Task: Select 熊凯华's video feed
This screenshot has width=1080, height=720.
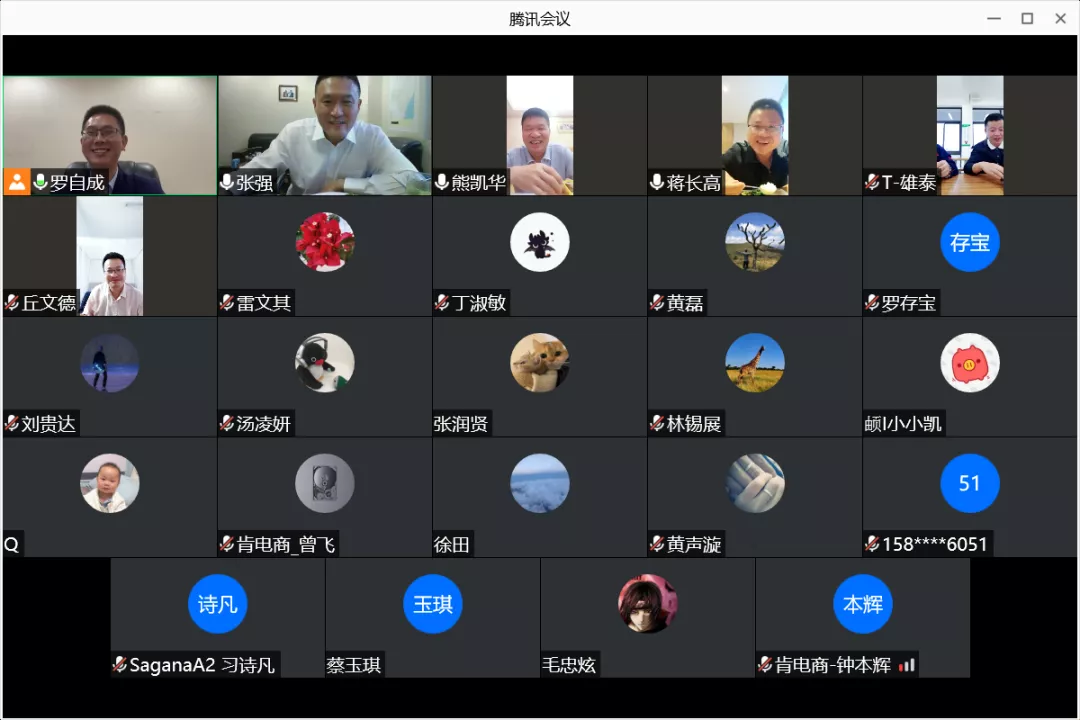Action: pos(540,135)
